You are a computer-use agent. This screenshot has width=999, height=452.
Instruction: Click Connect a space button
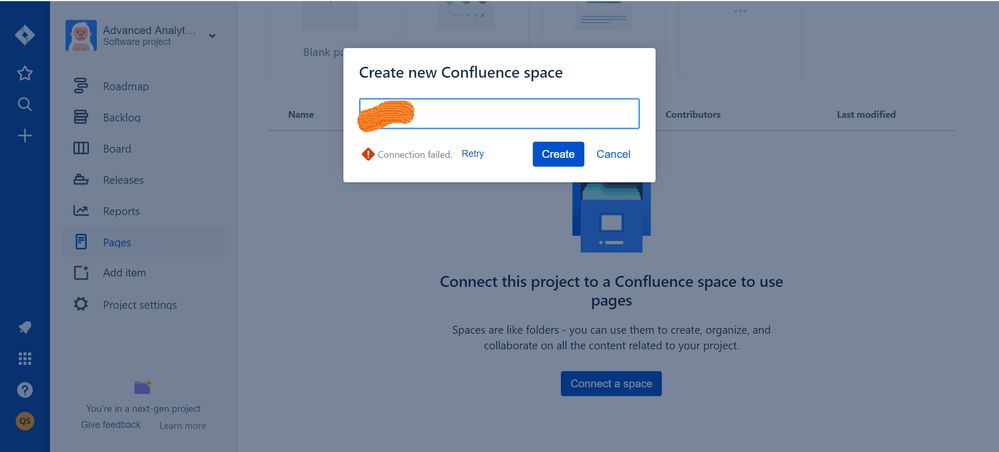pos(611,384)
